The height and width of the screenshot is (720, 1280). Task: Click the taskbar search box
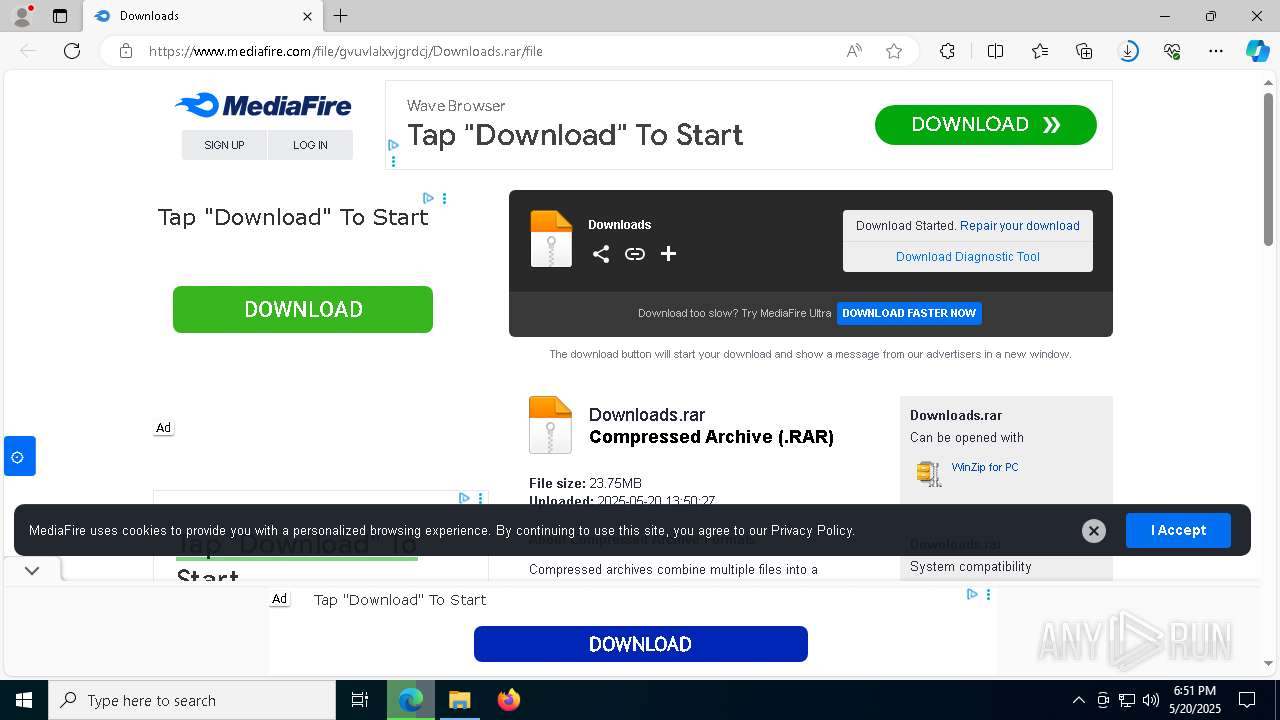192,700
